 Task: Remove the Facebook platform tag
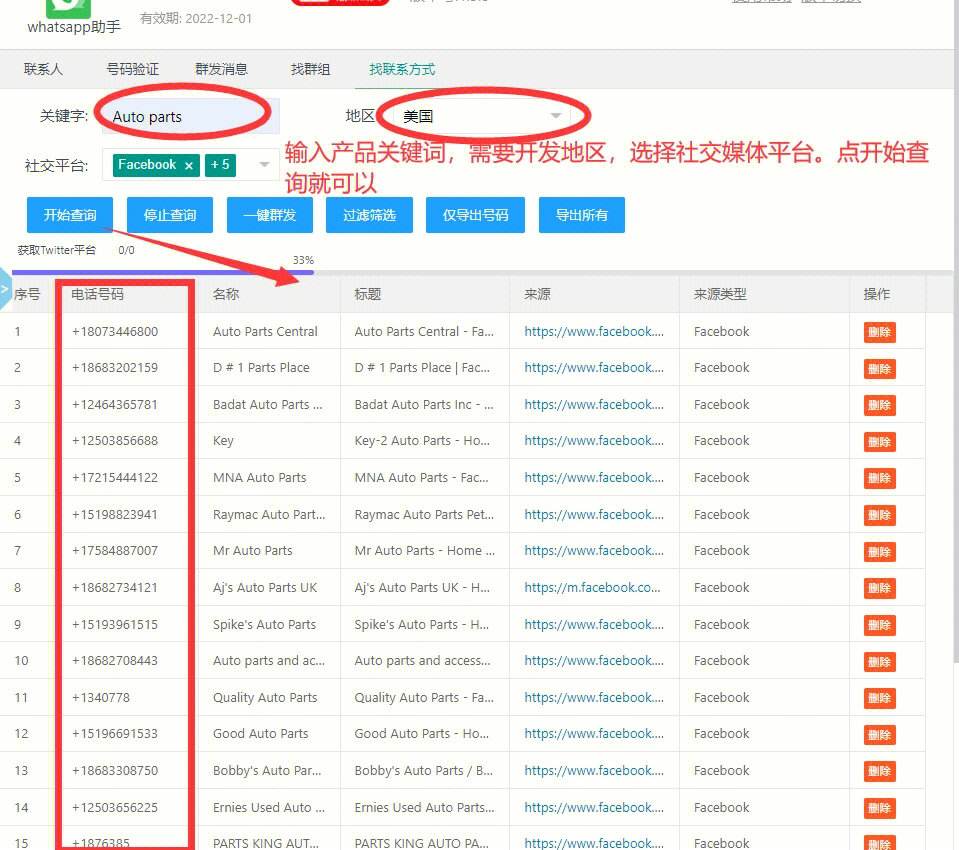click(188, 166)
